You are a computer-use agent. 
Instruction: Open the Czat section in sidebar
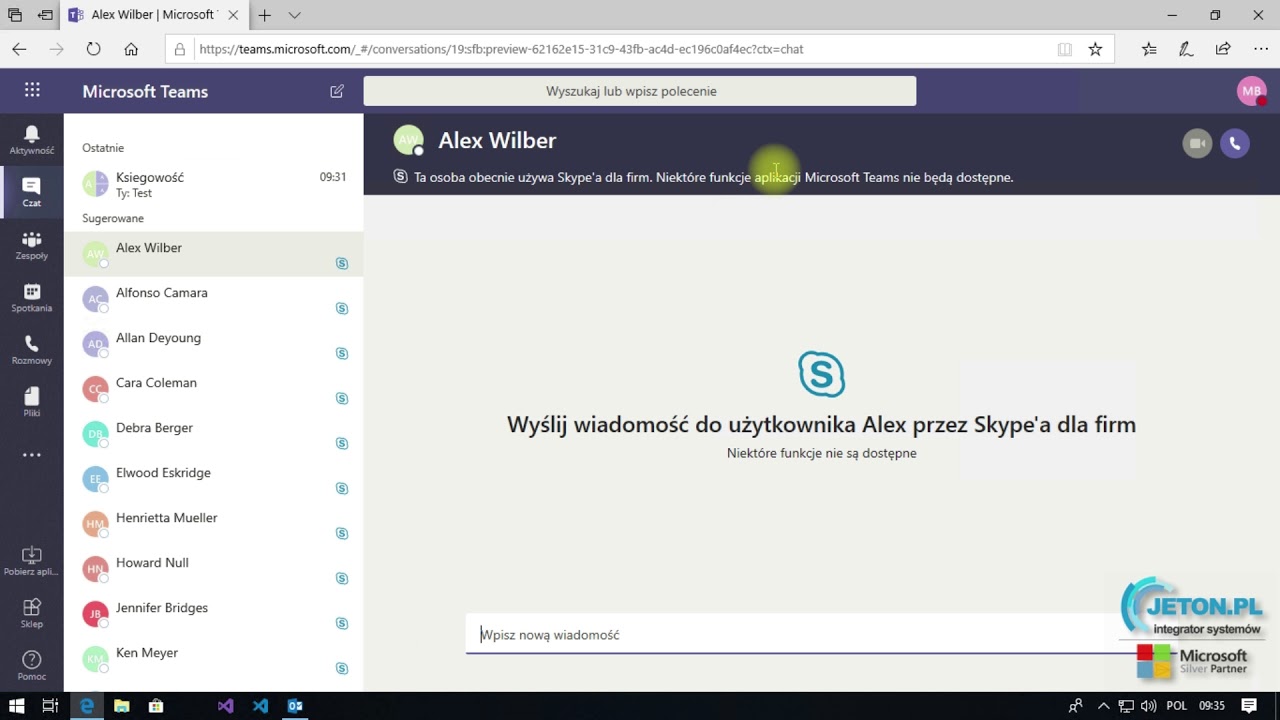click(32, 192)
